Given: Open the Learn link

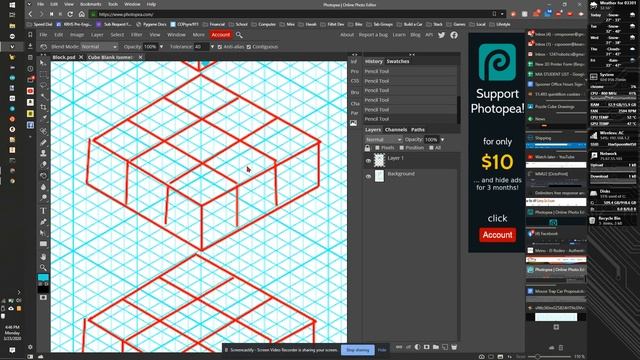Looking at the screenshot, I should coord(399,35).
